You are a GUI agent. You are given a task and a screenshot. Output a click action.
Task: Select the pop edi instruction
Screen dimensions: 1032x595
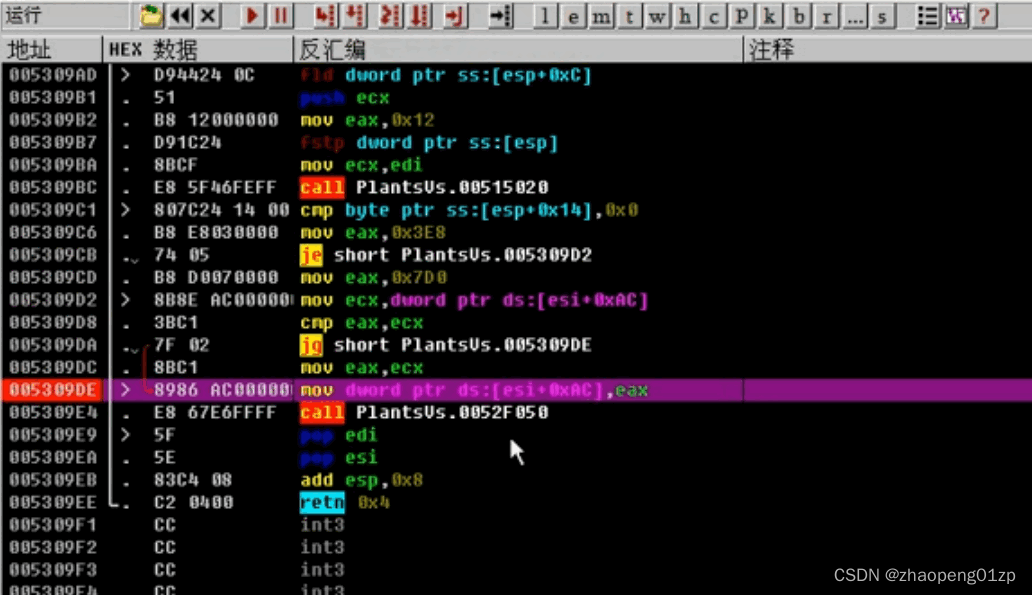click(x=339, y=435)
